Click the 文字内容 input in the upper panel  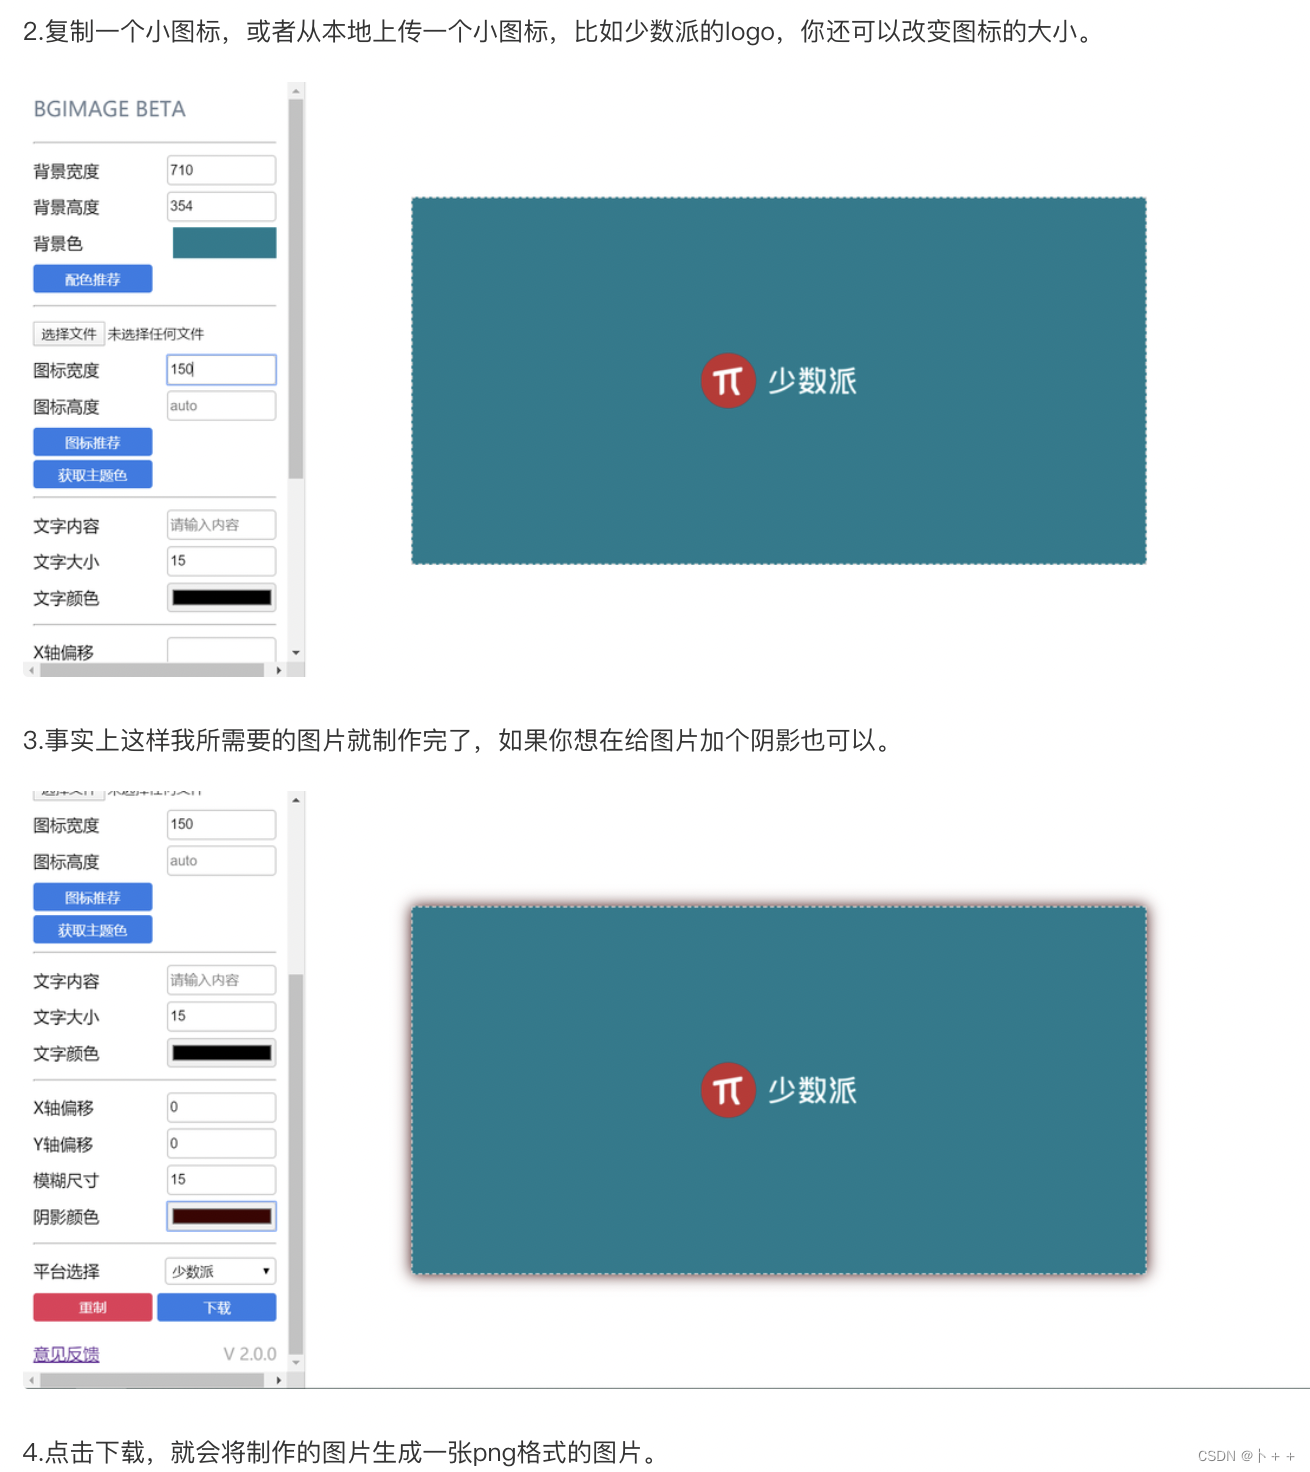221,525
